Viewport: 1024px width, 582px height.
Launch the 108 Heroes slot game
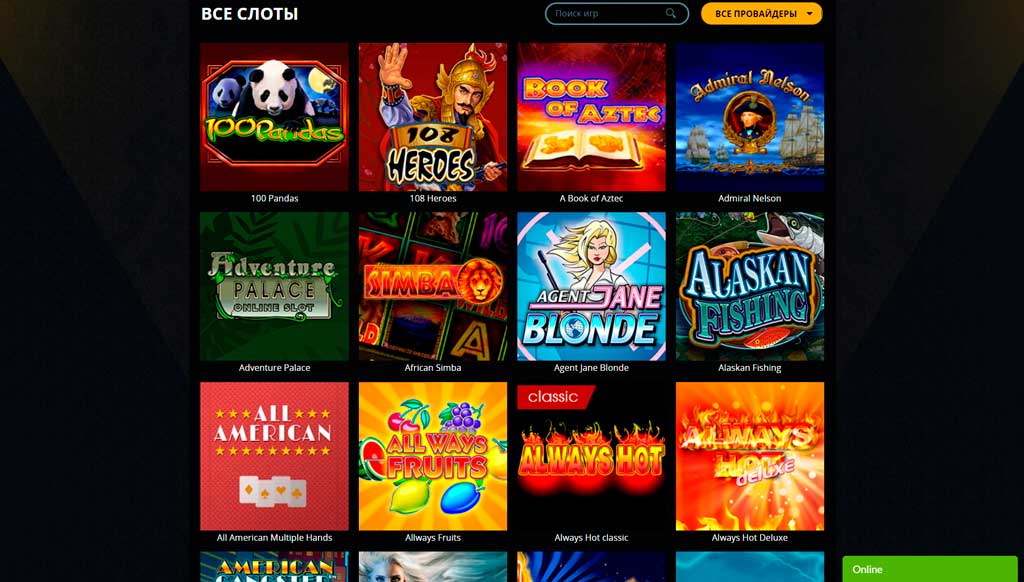(x=433, y=117)
